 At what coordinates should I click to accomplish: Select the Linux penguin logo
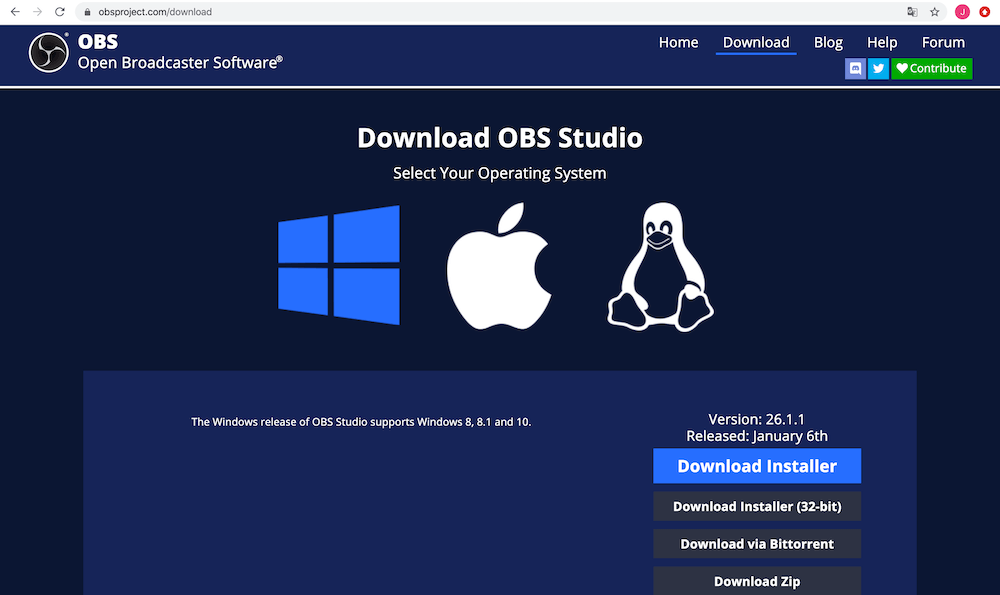click(660, 267)
